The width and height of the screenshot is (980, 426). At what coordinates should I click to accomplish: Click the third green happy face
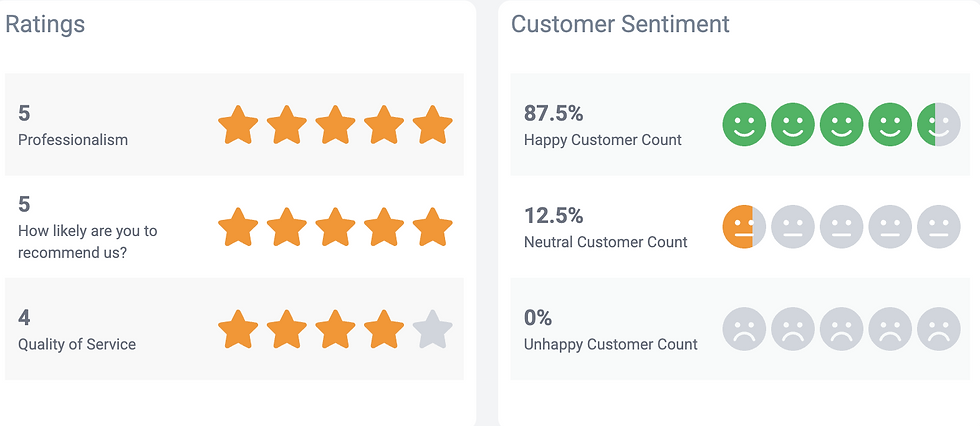click(x=841, y=125)
